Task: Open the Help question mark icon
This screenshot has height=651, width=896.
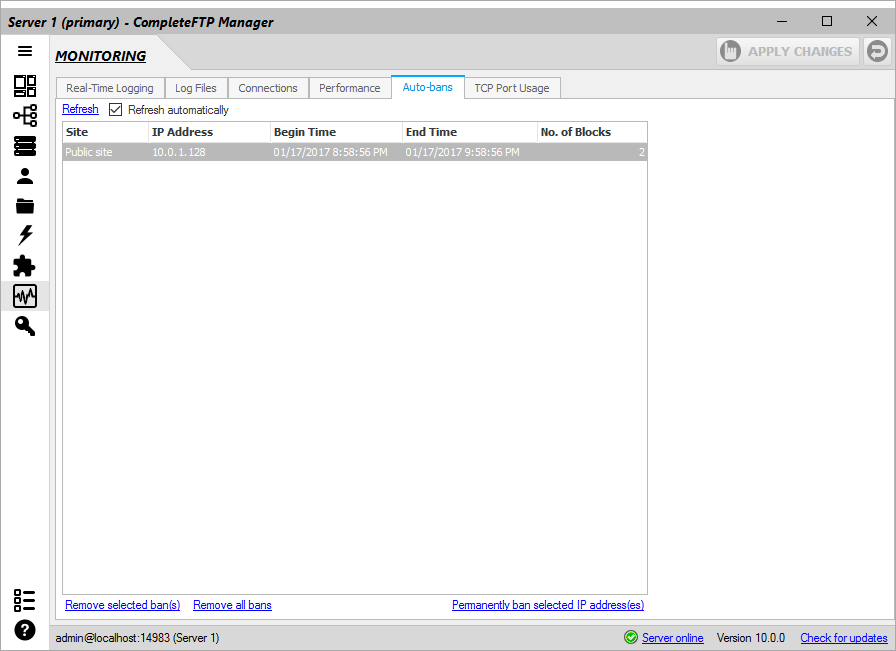Action: pyautogui.click(x=25, y=630)
